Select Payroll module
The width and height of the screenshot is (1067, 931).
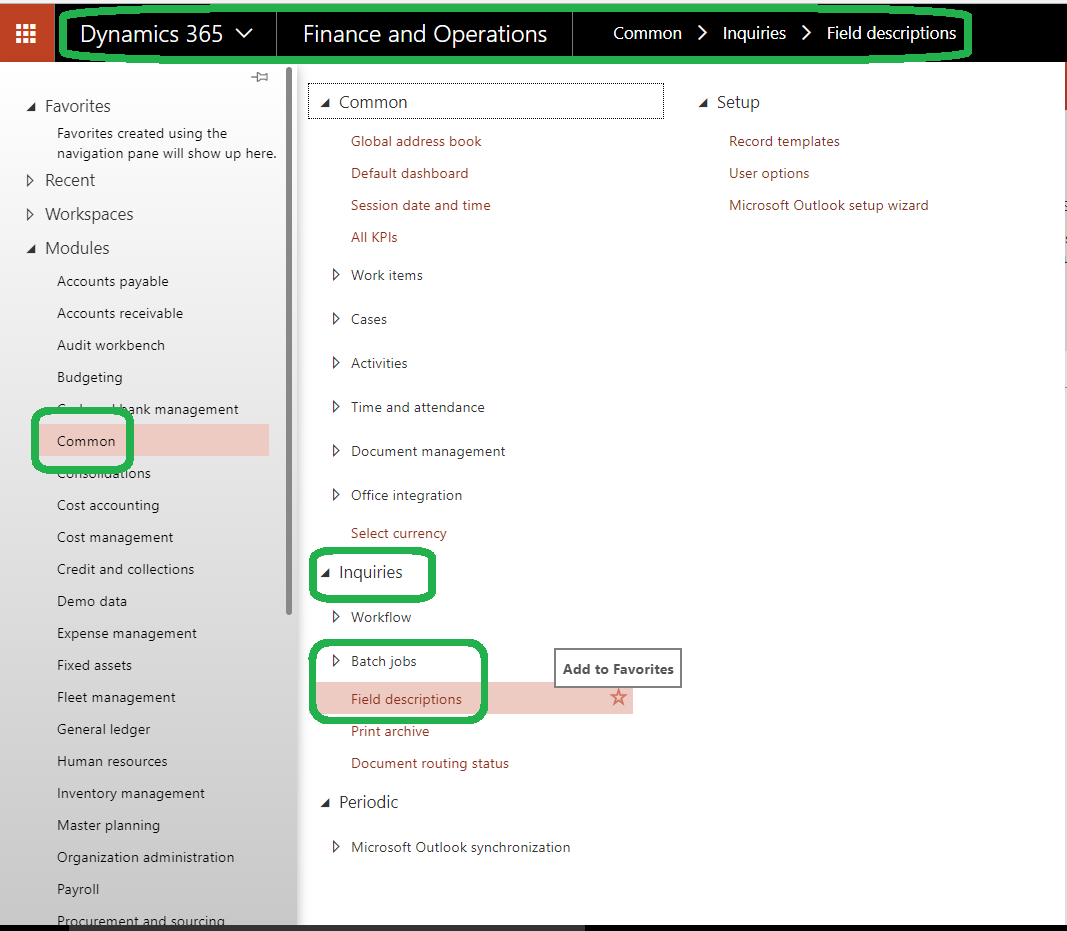78,889
